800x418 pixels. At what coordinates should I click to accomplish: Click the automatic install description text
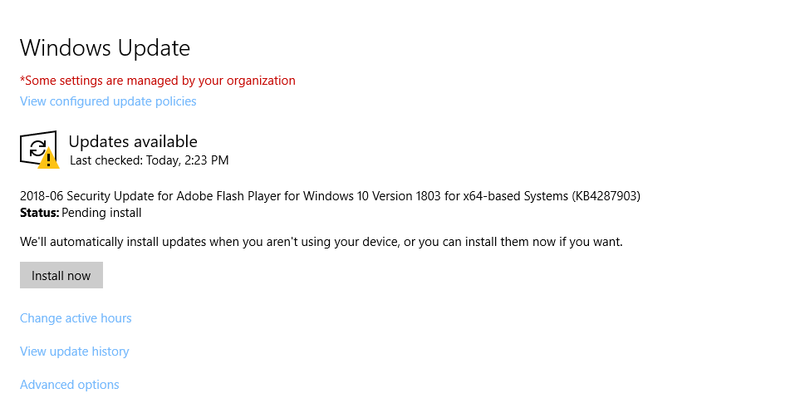pyautogui.click(x=322, y=242)
